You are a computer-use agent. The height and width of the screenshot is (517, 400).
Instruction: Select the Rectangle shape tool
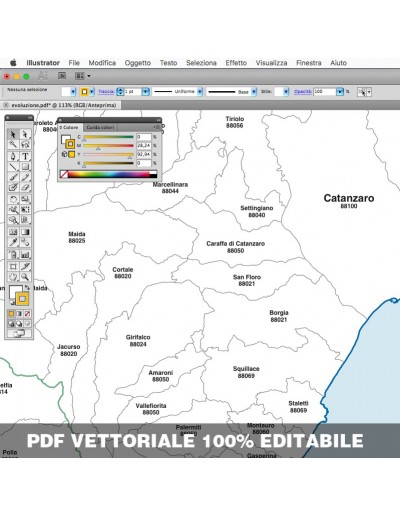(25, 166)
